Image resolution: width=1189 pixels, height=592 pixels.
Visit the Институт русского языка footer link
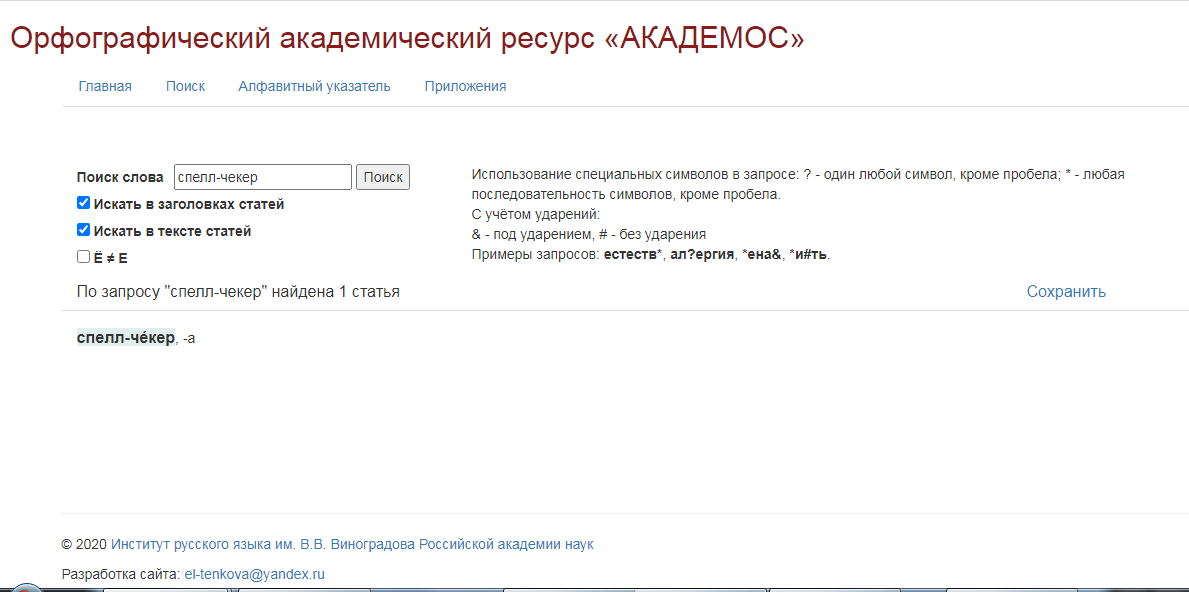tap(352, 545)
